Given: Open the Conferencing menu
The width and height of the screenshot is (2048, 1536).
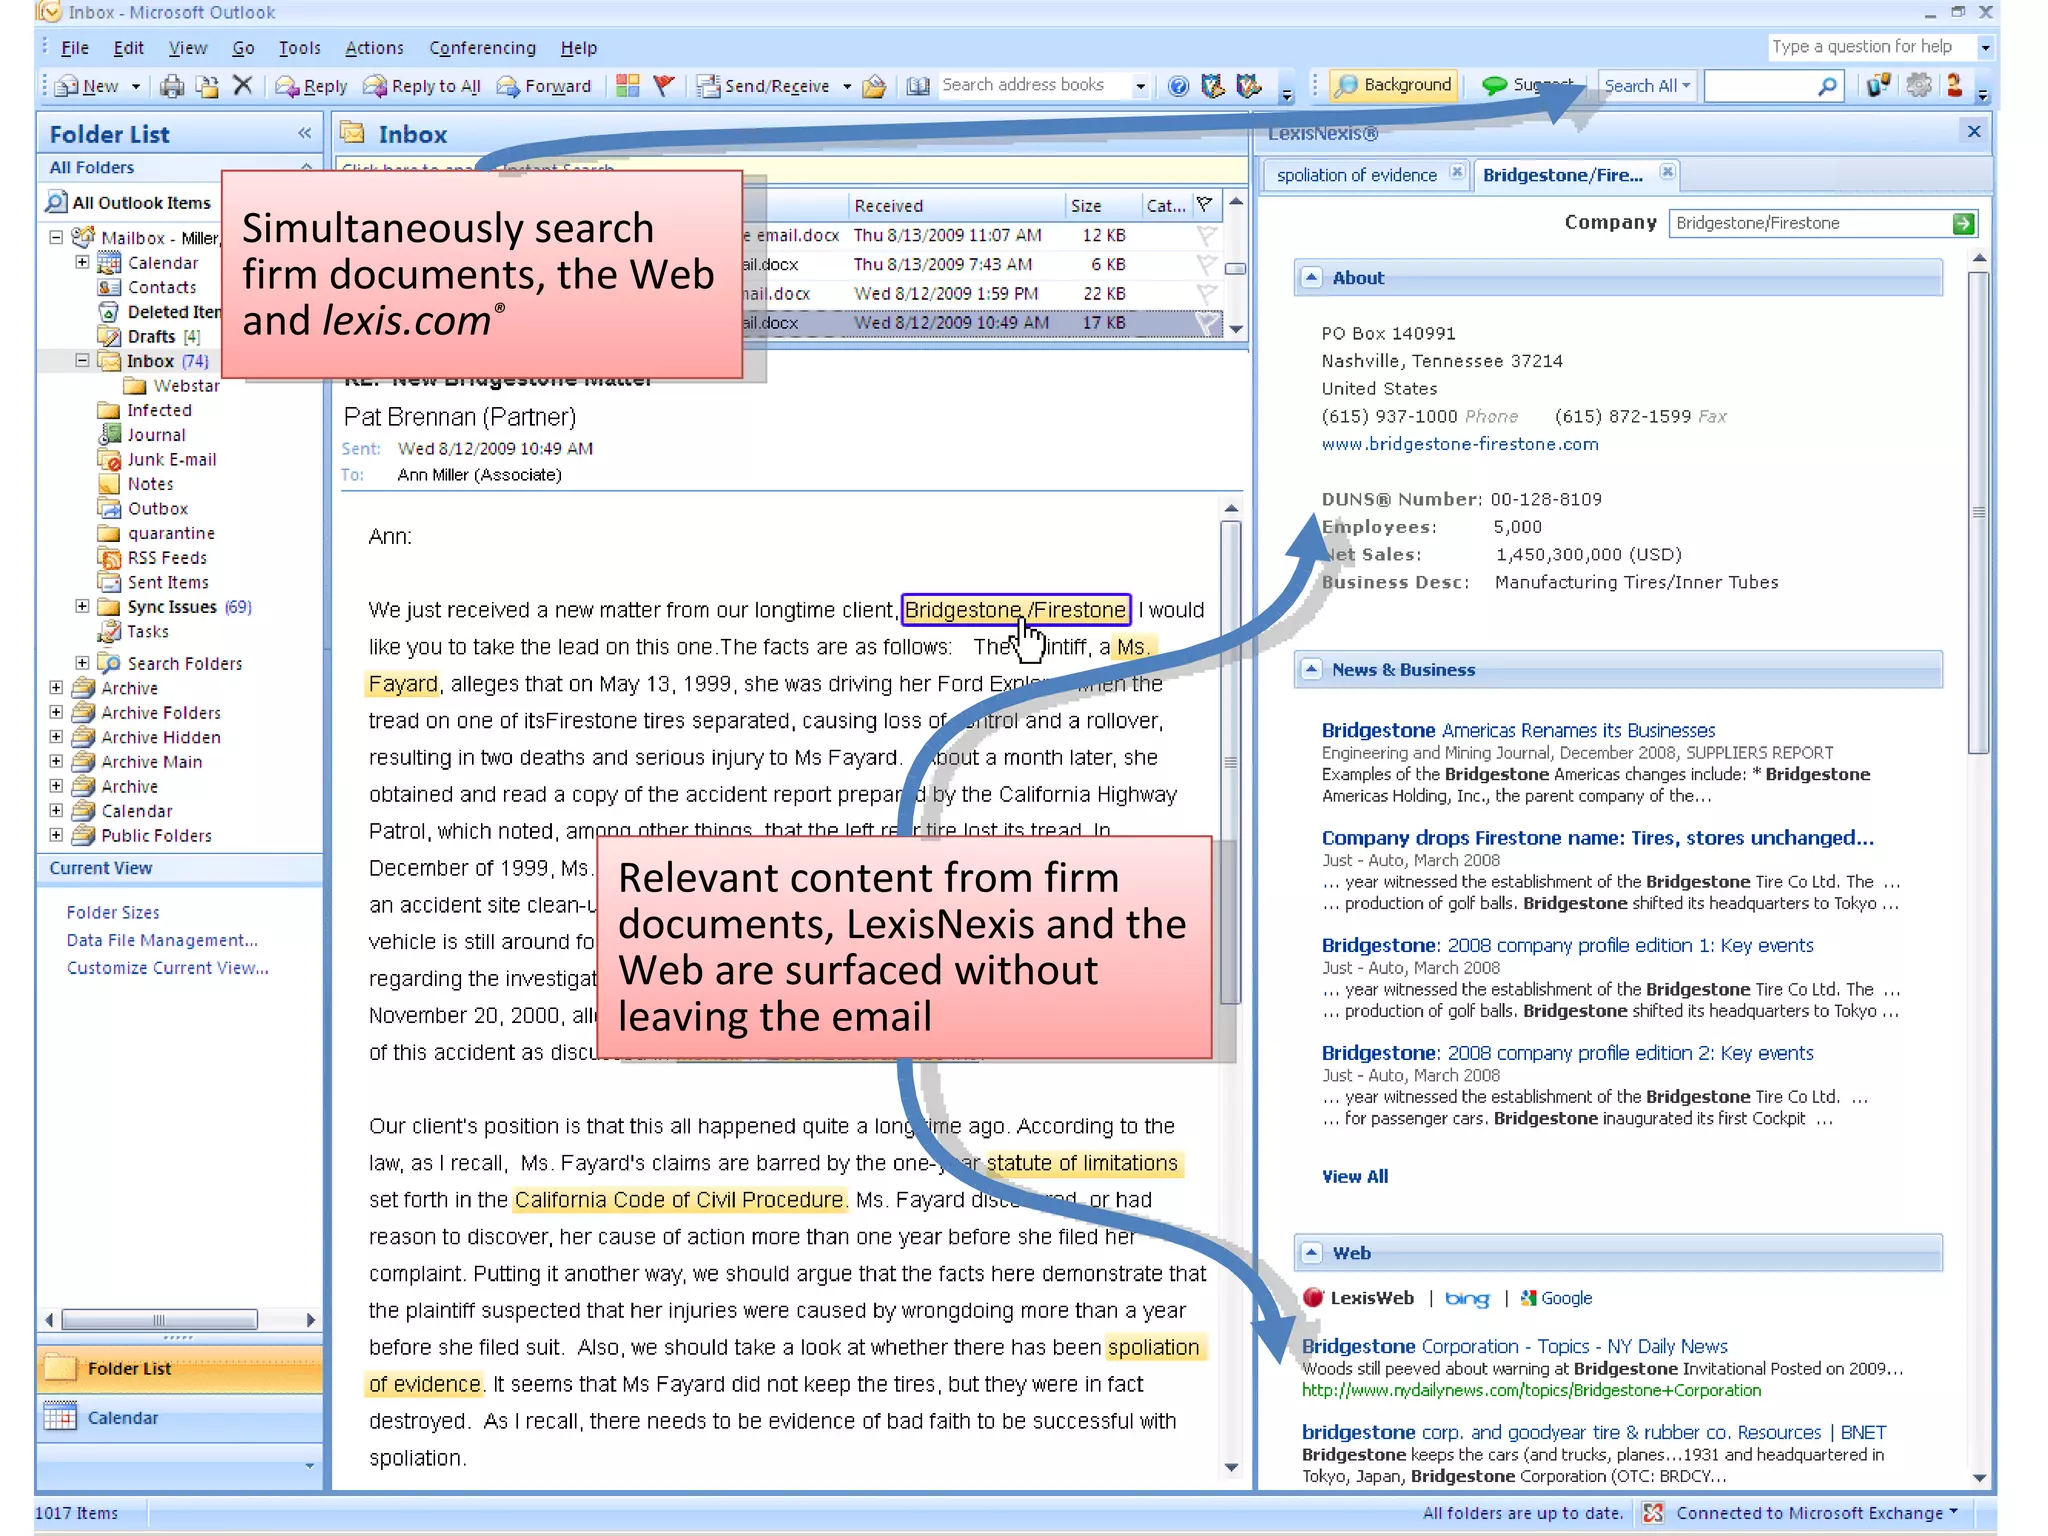Looking at the screenshot, I should click(482, 48).
